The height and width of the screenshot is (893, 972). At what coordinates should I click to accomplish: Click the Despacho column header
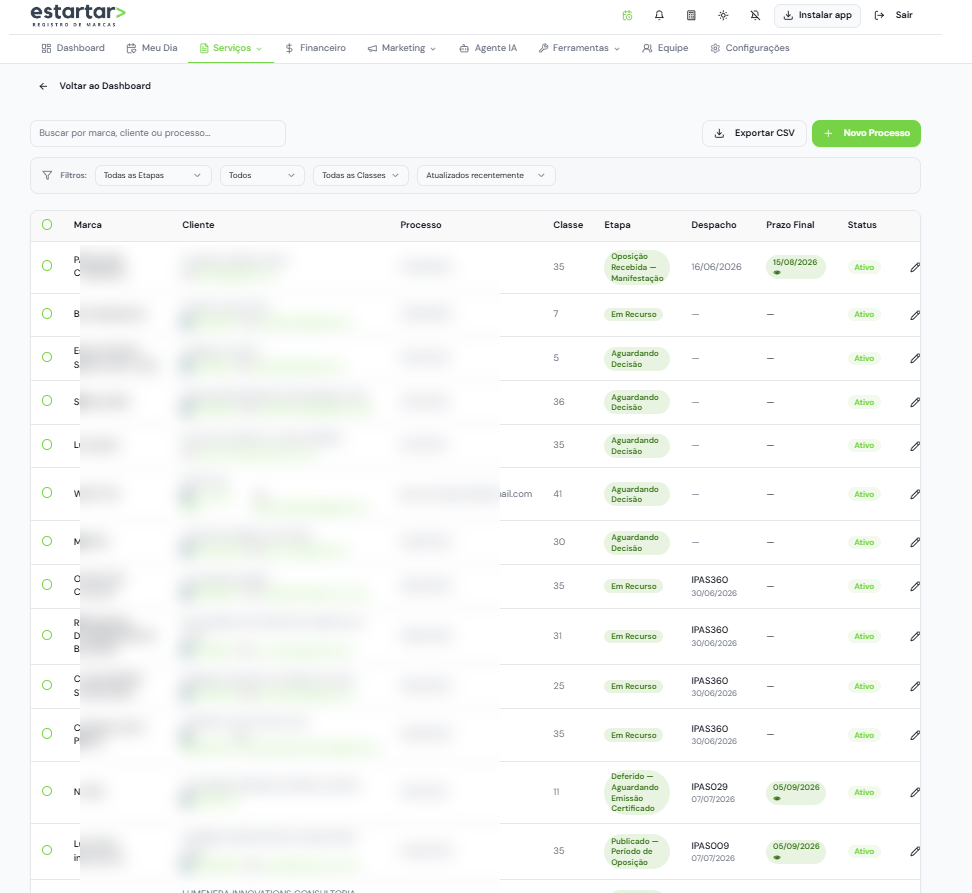714,225
